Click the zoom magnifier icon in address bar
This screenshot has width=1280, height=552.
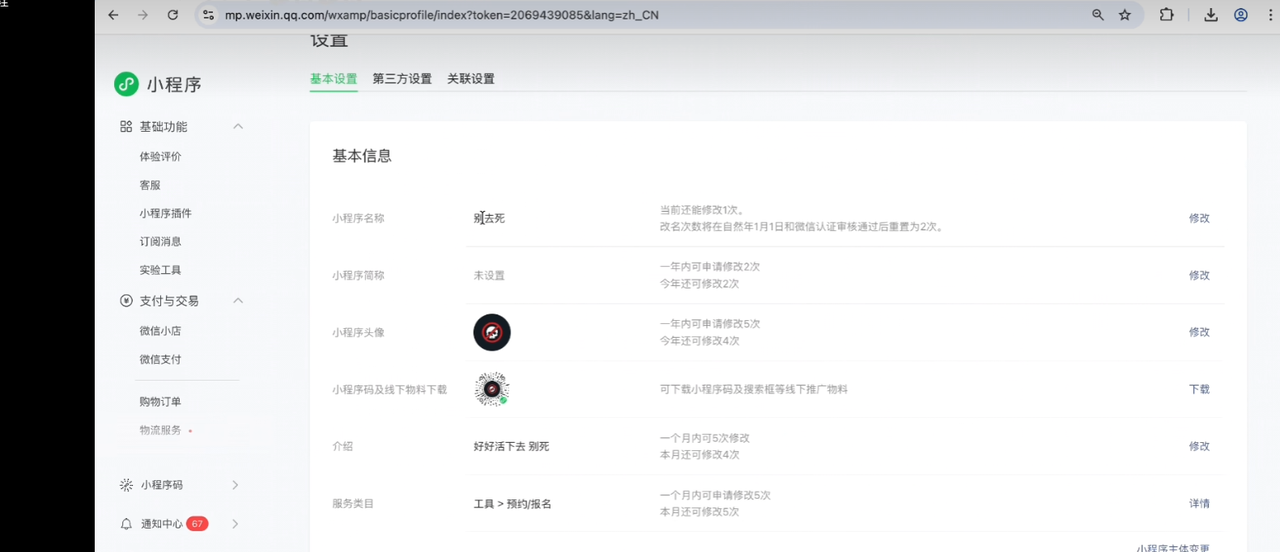pyautogui.click(x=1098, y=15)
